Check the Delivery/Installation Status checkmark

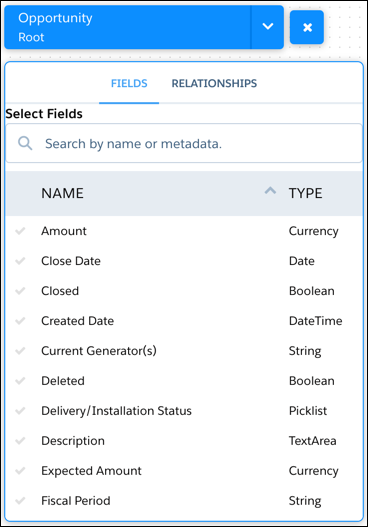[20, 411]
